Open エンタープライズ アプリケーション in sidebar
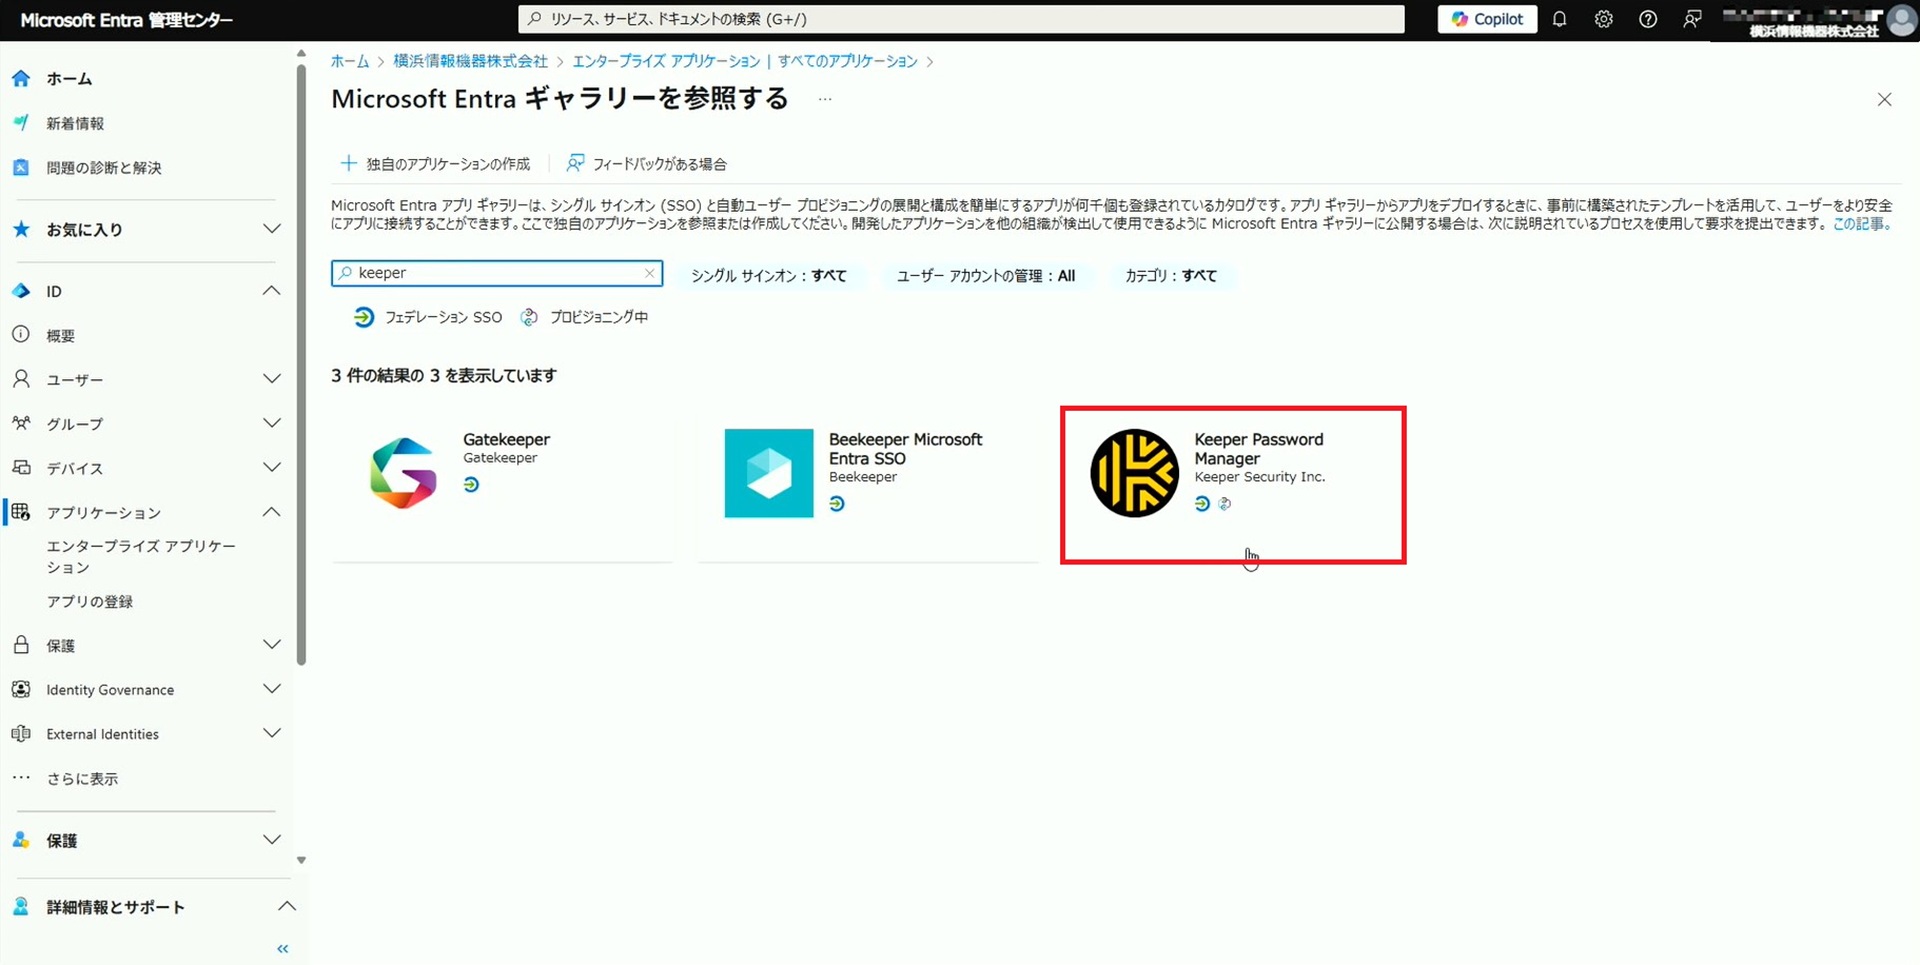The width and height of the screenshot is (1920, 965). coord(140,556)
